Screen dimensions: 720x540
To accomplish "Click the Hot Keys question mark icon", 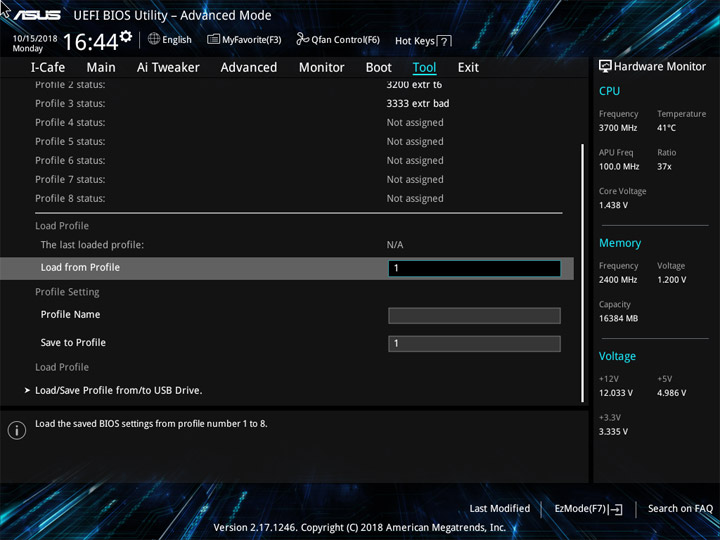I will tap(444, 41).
